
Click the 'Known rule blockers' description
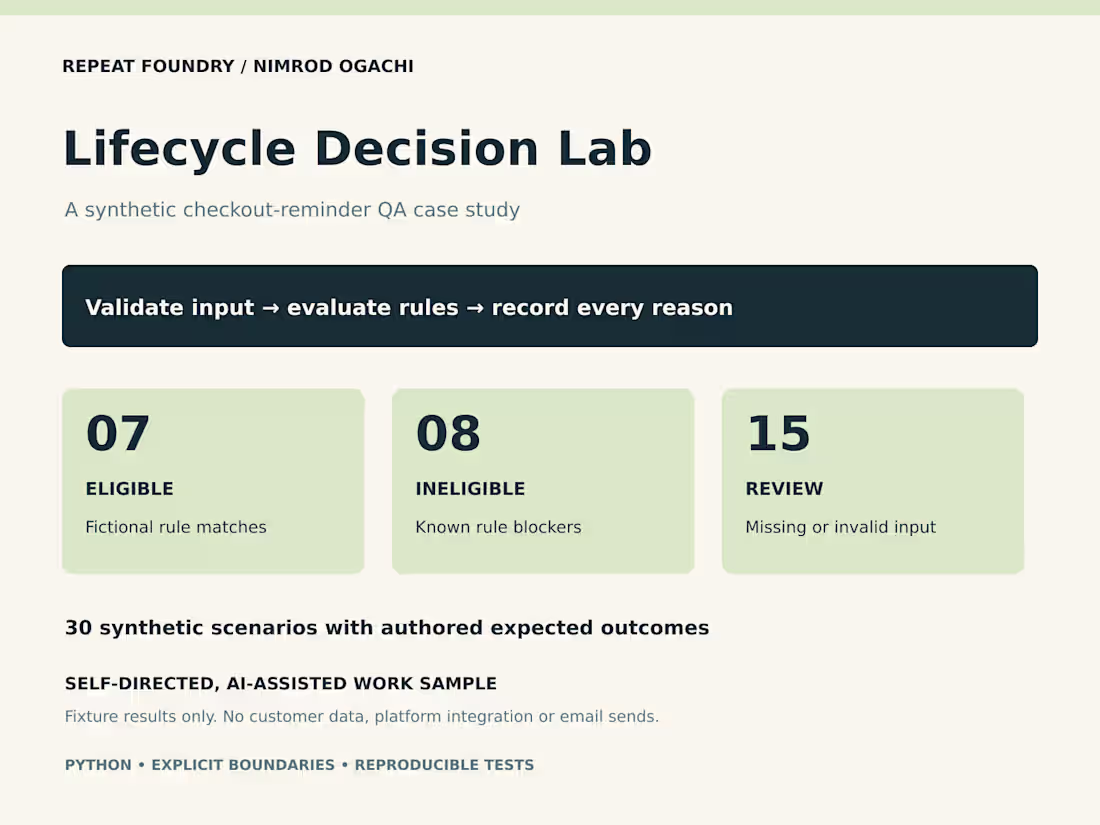pyautogui.click(x=498, y=527)
